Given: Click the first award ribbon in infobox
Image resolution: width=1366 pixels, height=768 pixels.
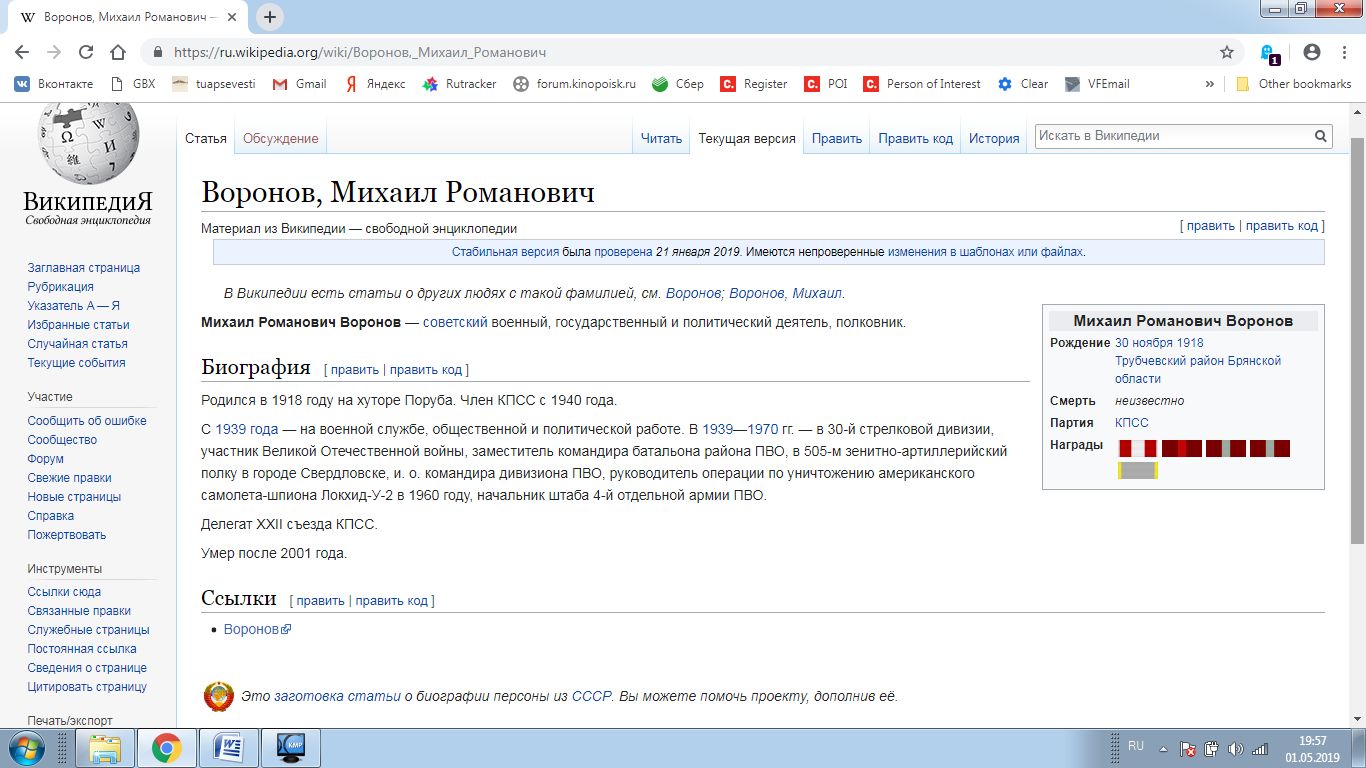Looking at the screenshot, I should (1137, 448).
